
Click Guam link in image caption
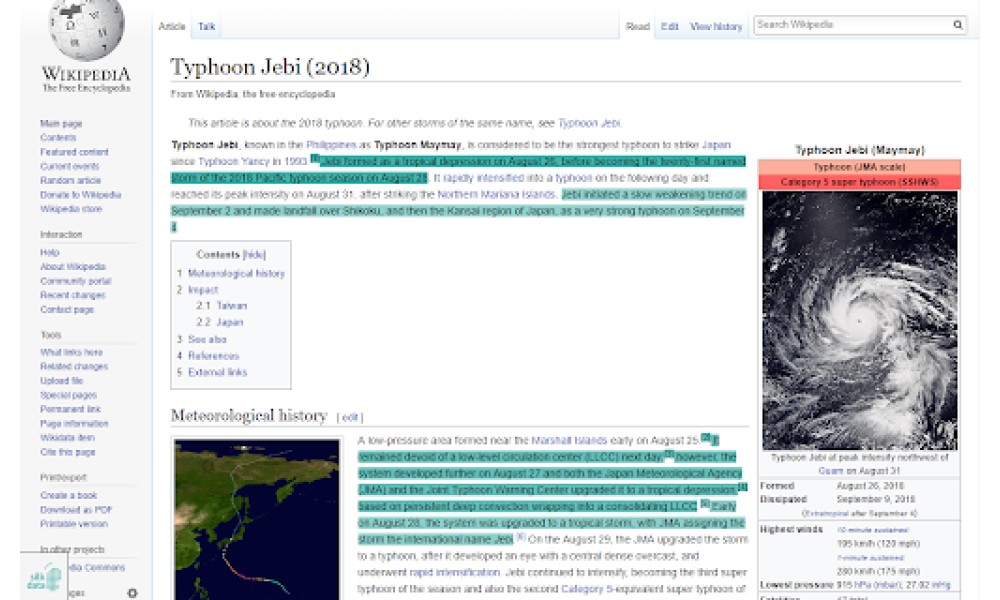830,471
